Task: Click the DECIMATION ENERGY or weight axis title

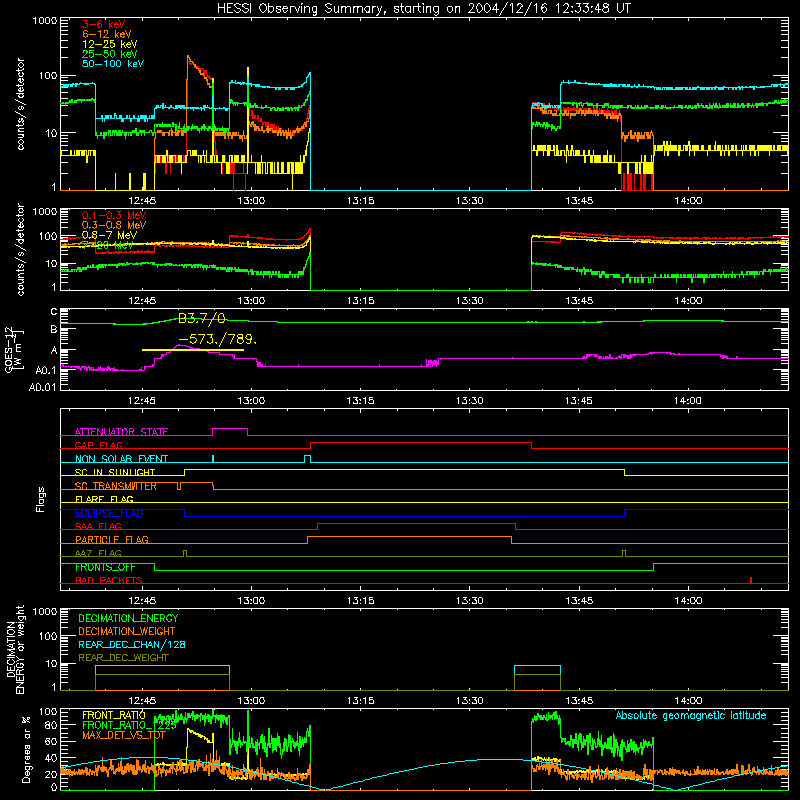Action: coord(15,649)
